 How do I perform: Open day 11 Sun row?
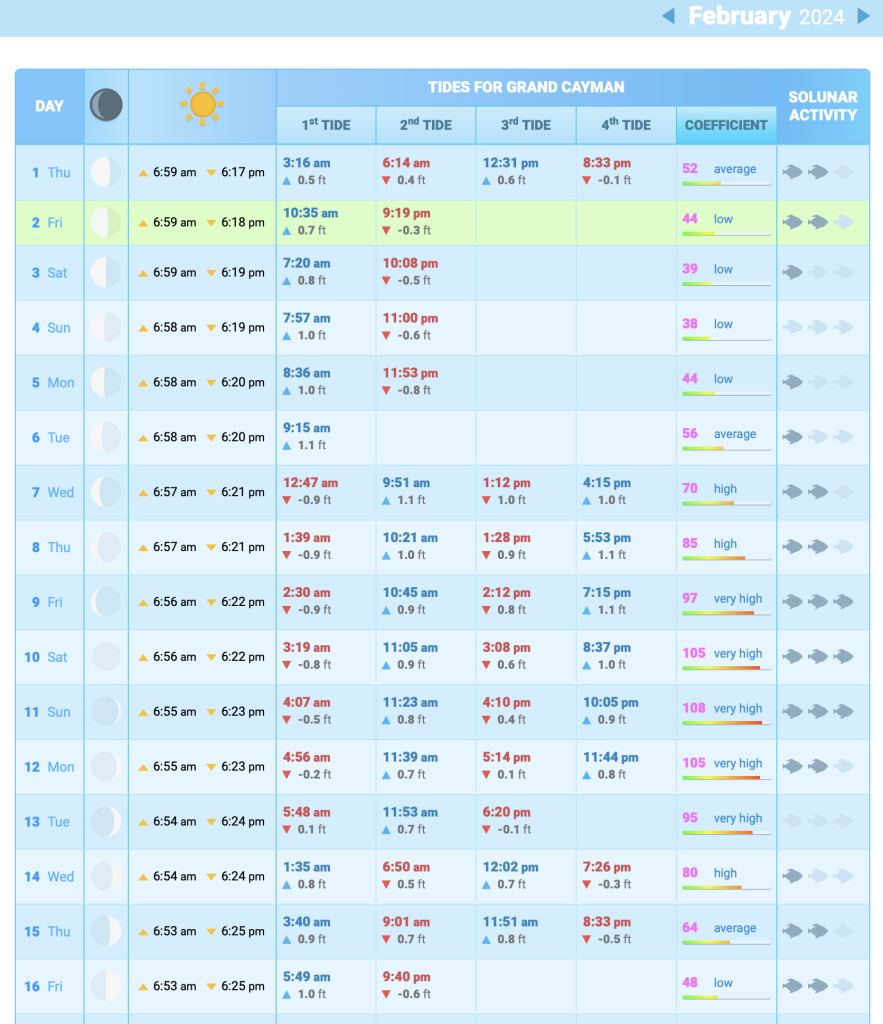tap(48, 712)
